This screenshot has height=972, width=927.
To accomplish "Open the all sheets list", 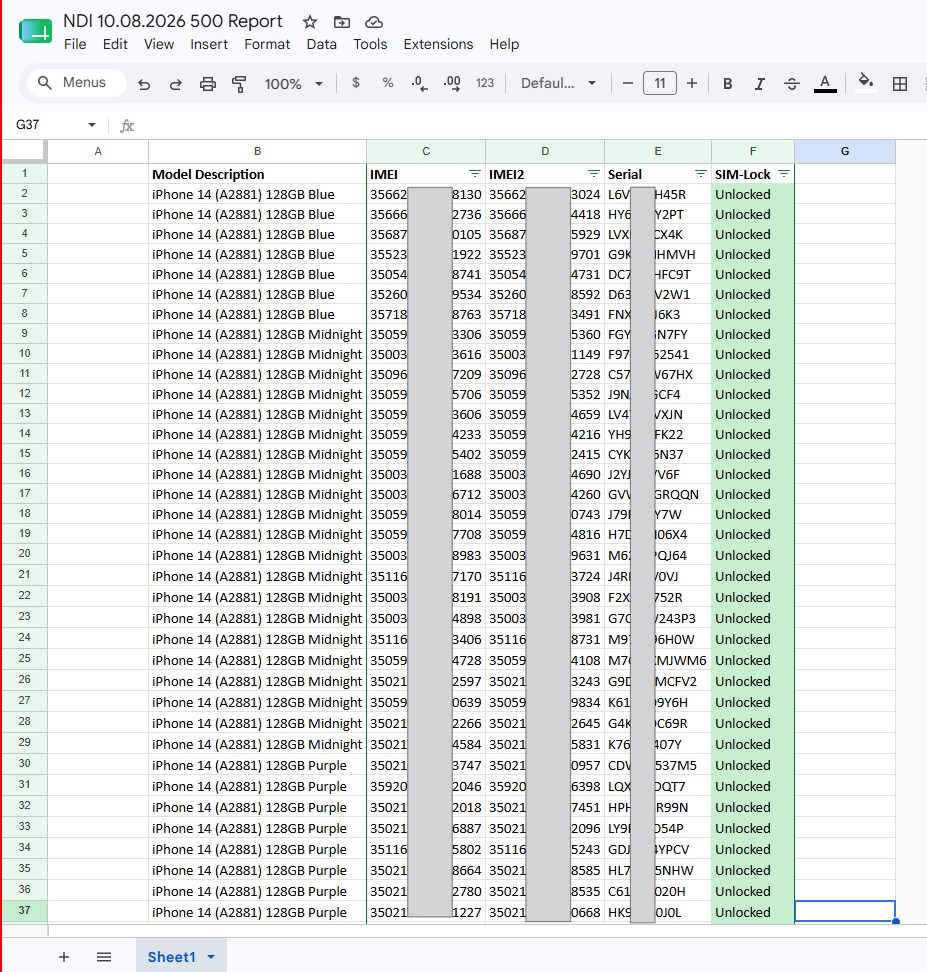I will point(104,957).
